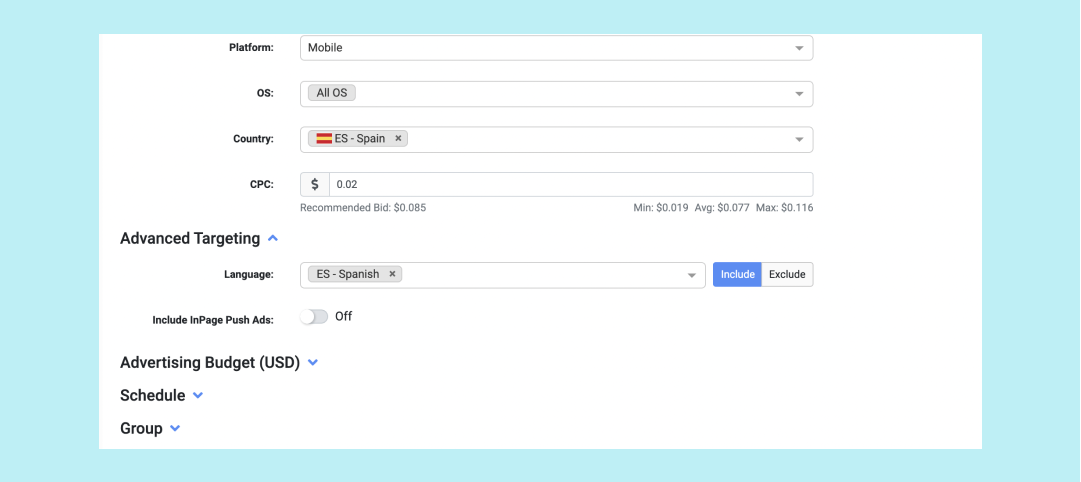Click the Off label beside toggle
This screenshot has width=1081, height=482.
(x=343, y=317)
